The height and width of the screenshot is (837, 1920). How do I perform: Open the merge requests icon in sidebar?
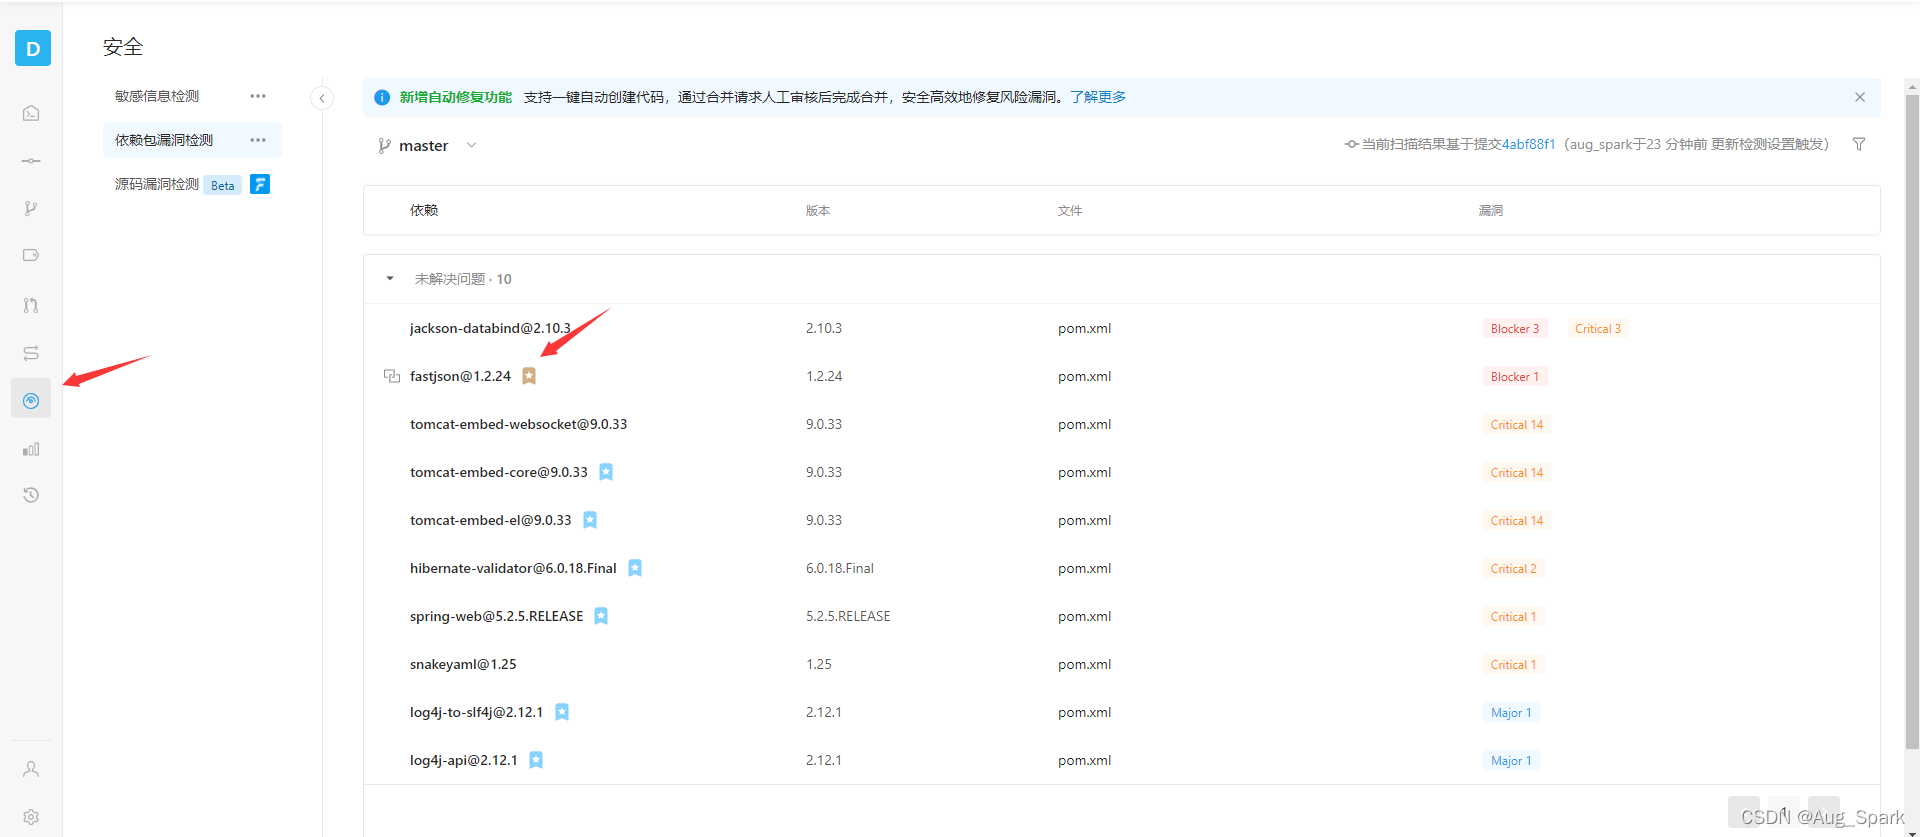click(31, 305)
